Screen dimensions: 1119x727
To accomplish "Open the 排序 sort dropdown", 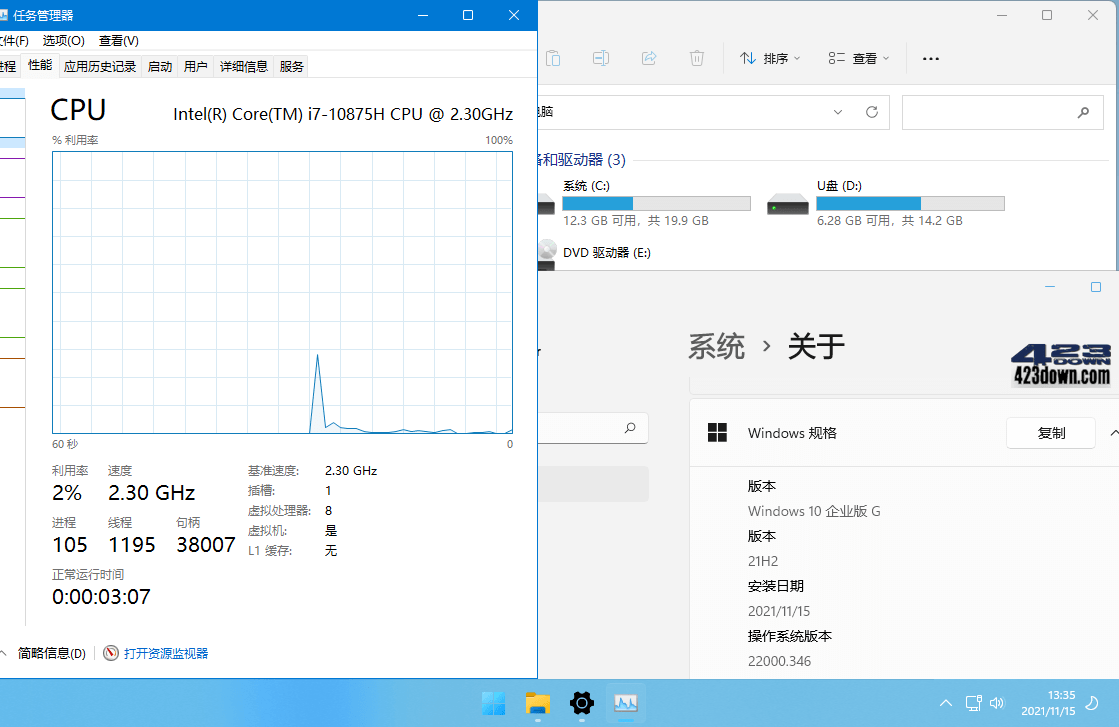I will point(769,58).
